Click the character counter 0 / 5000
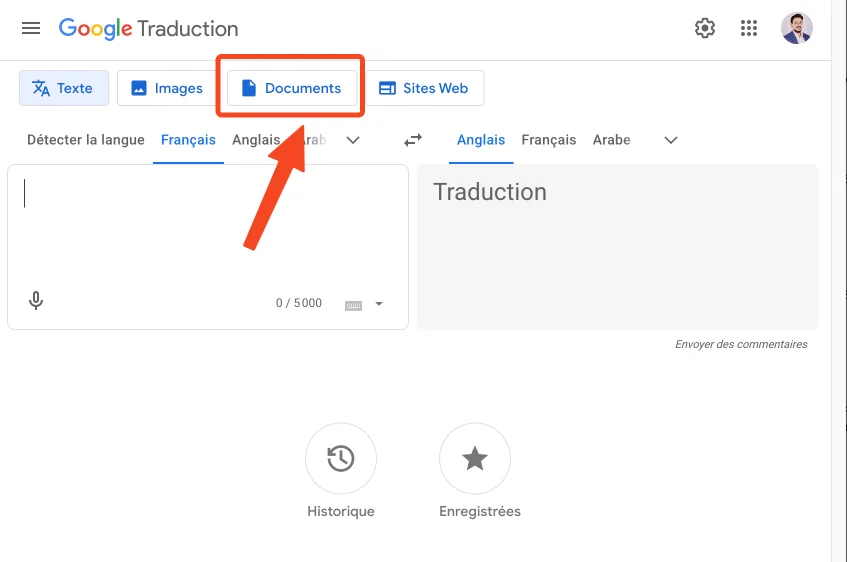This screenshot has width=847, height=562. click(x=299, y=303)
